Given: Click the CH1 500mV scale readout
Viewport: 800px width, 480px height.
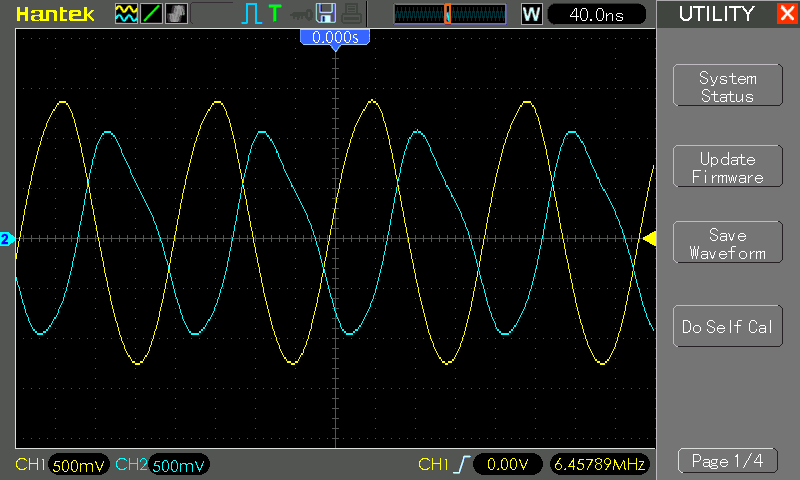Looking at the screenshot, I should 78,465.
